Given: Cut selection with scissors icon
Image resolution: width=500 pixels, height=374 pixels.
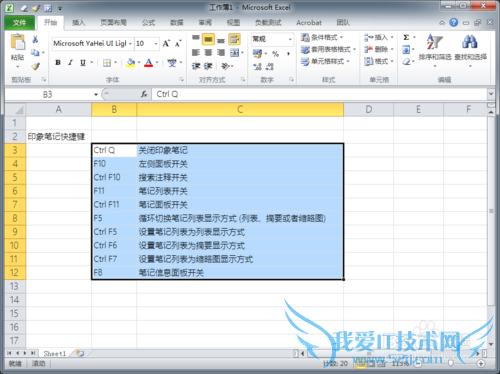Looking at the screenshot, I should (x=35, y=40).
